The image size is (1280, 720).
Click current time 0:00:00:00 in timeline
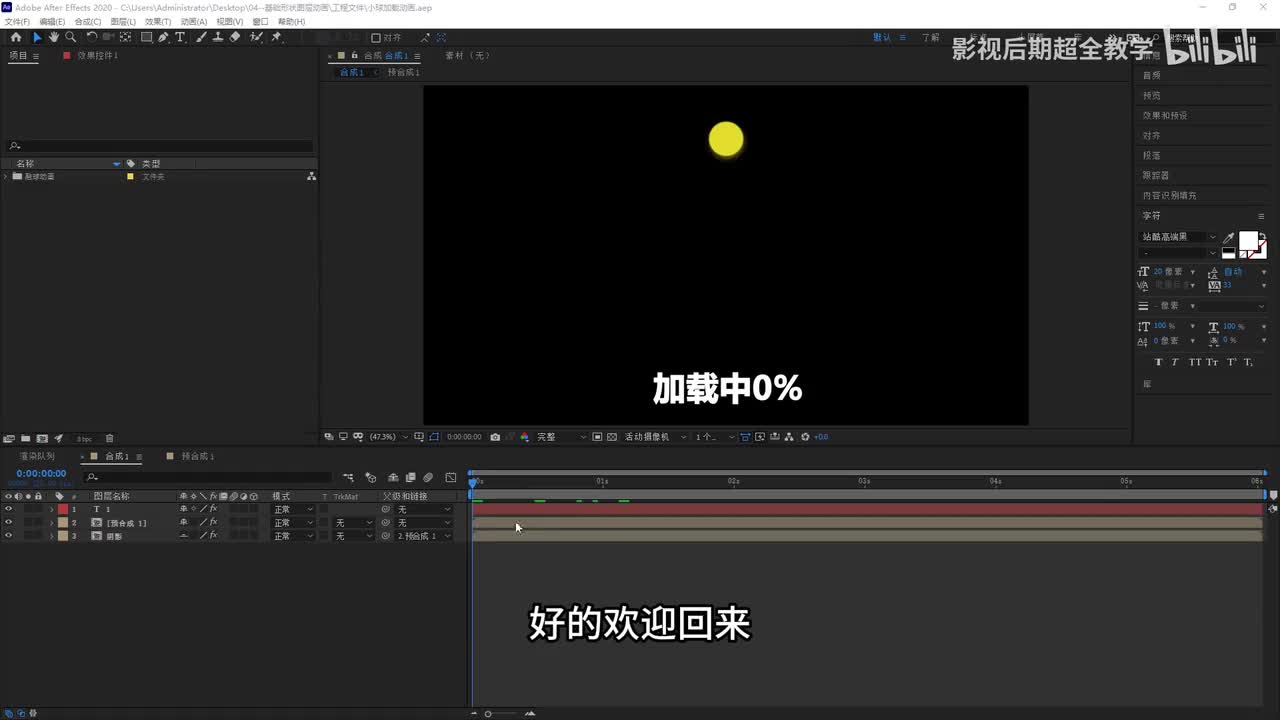click(41, 473)
